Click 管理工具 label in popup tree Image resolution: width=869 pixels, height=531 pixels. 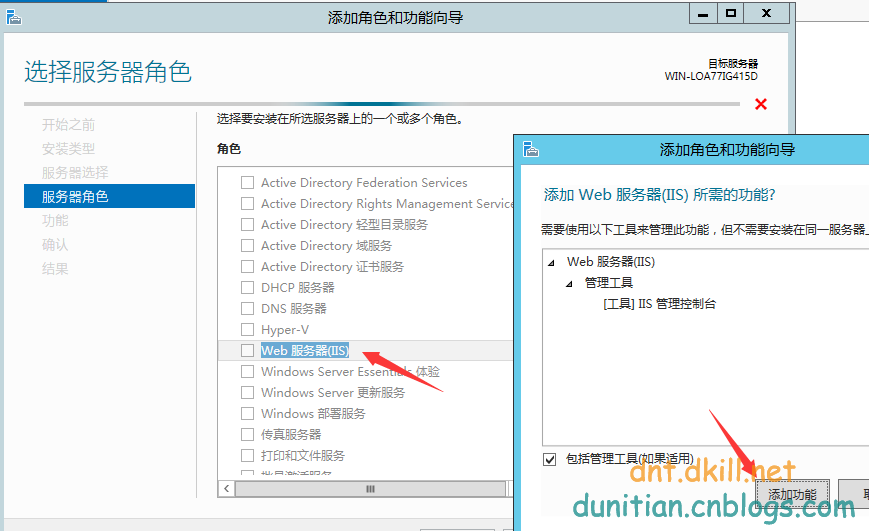[x=609, y=283]
